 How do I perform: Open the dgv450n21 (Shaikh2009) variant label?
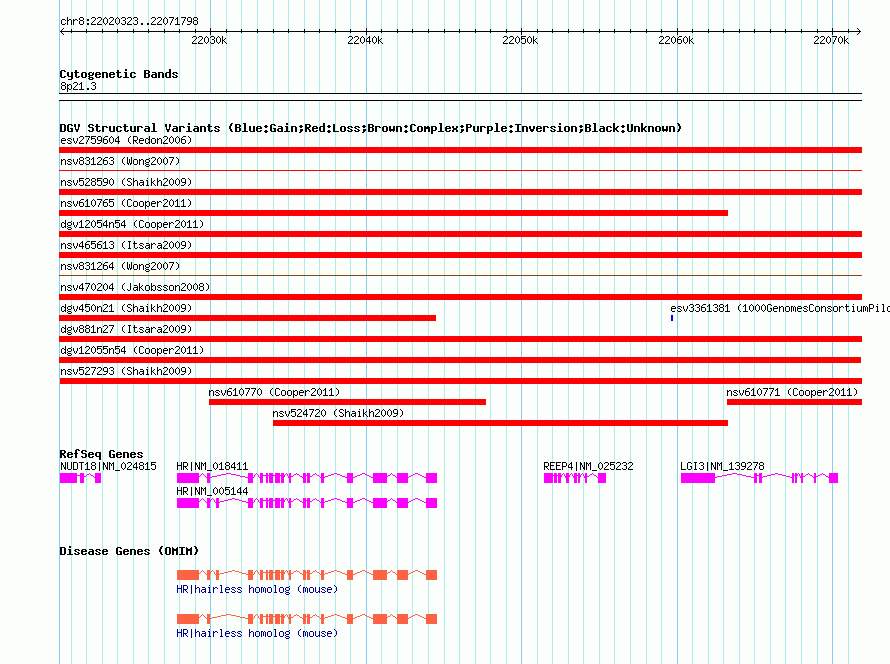tap(126, 308)
